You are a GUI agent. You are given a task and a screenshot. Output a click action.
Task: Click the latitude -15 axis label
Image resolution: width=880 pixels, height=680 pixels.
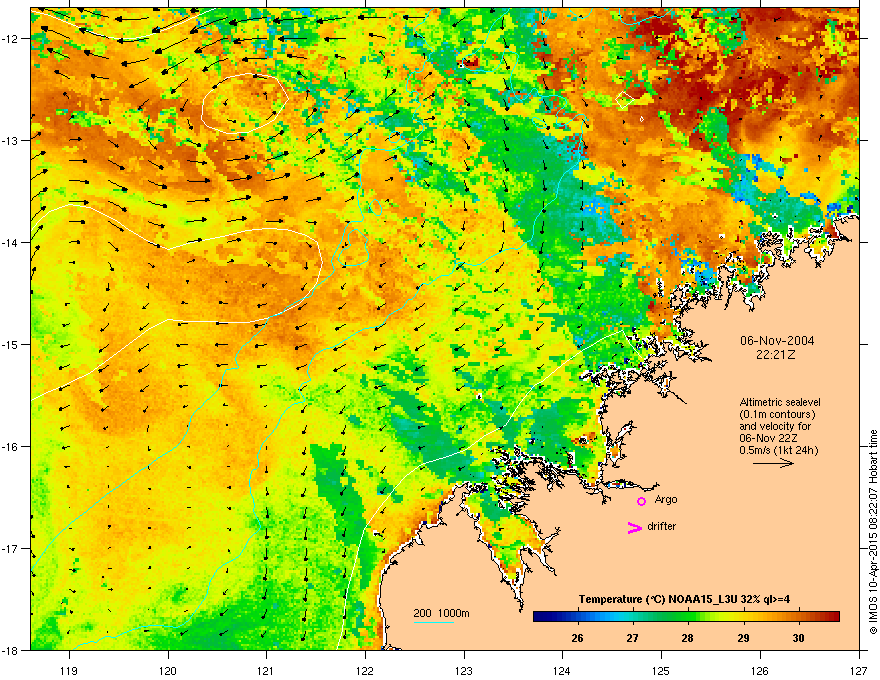11,344
